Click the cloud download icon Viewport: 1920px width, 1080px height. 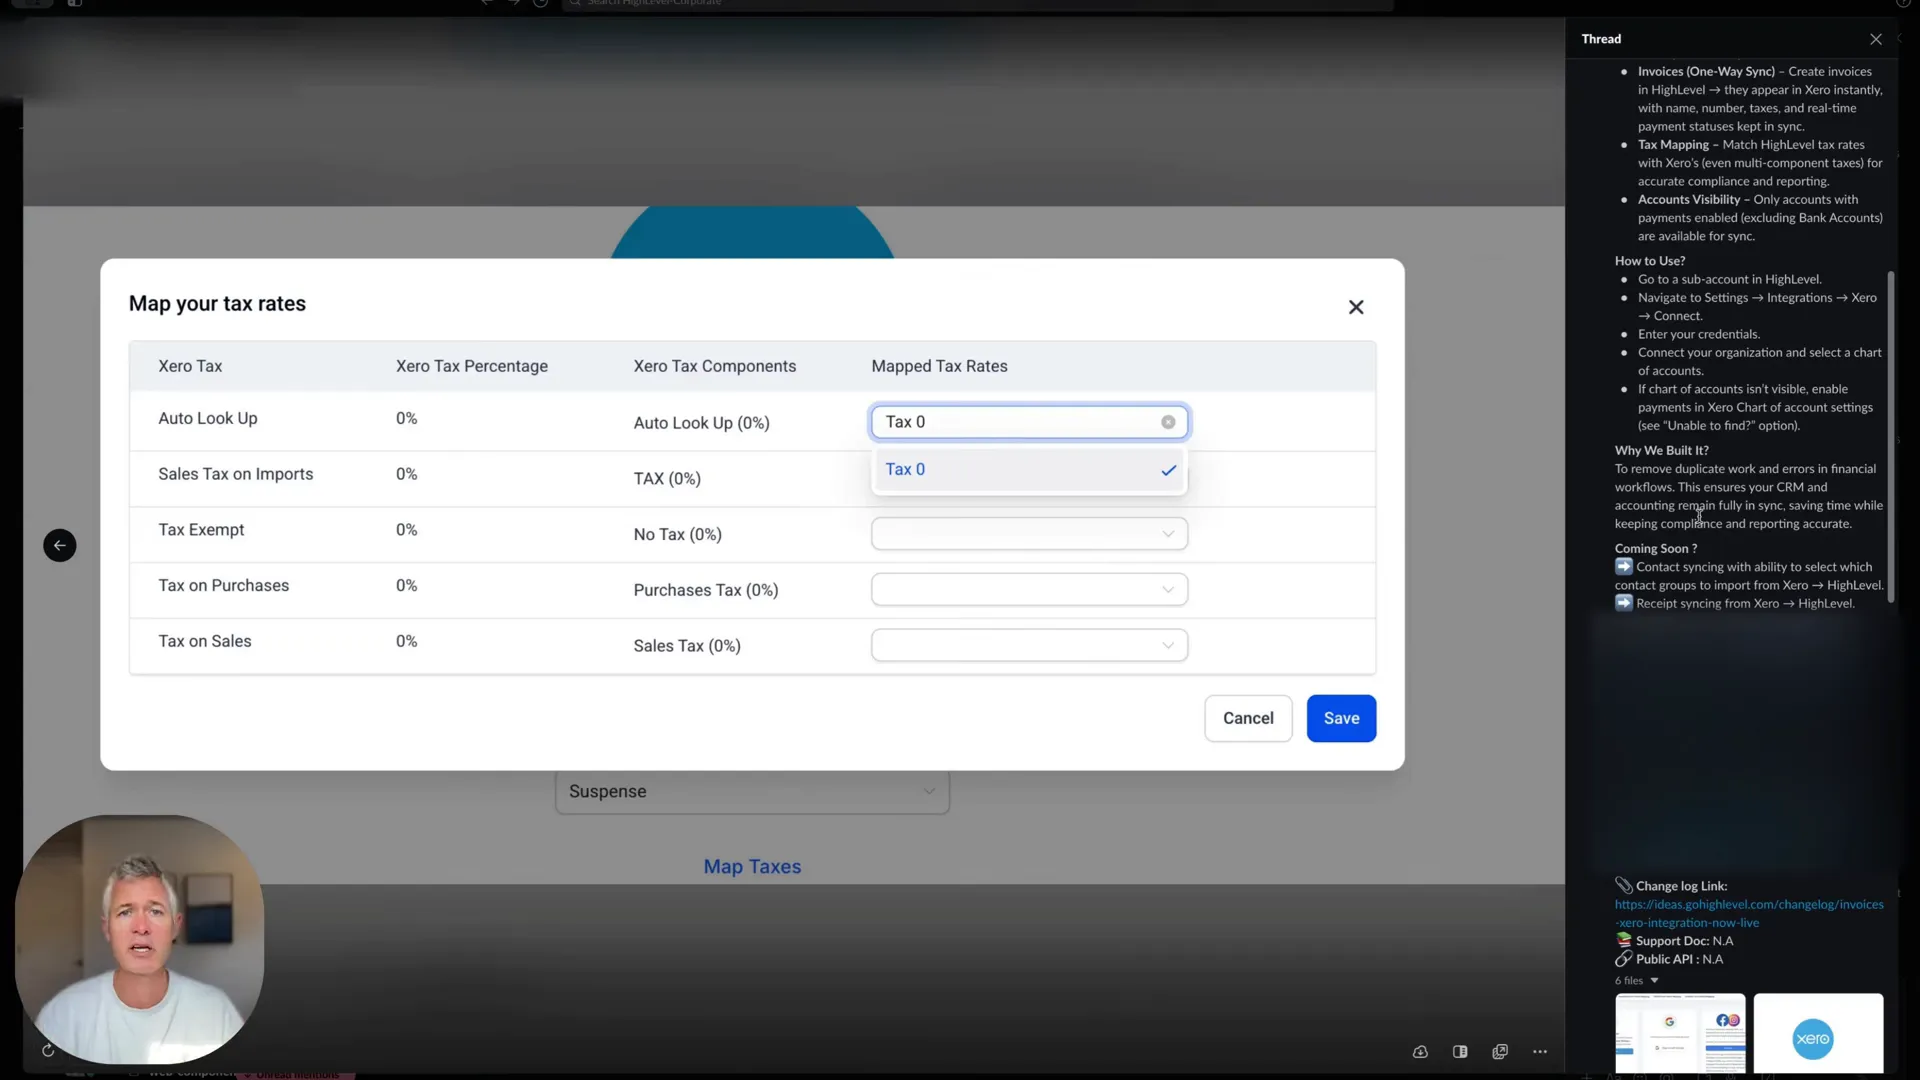pyautogui.click(x=1420, y=1051)
